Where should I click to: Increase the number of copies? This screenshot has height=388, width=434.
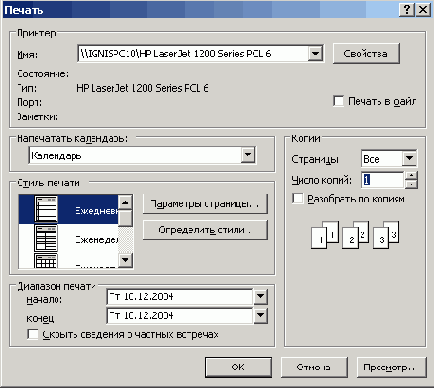tap(412, 175)
